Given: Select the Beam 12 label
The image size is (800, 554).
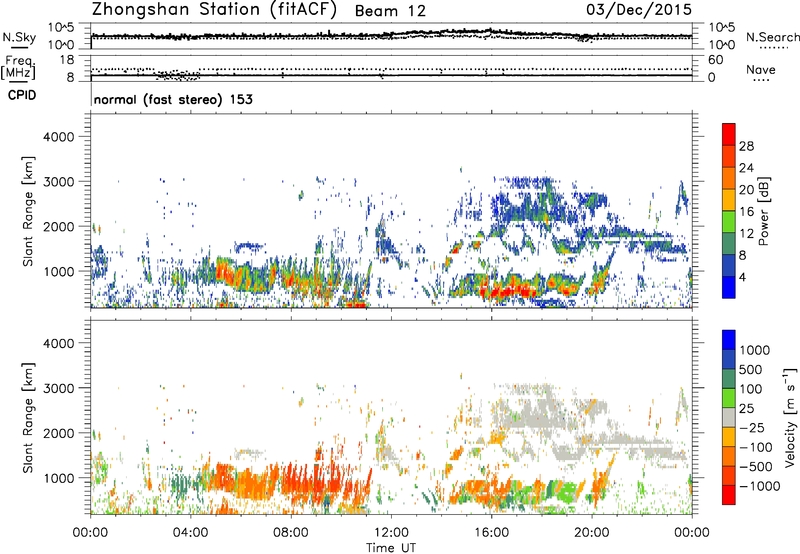Looking at the screenshot, I should [x=390, y=11].
